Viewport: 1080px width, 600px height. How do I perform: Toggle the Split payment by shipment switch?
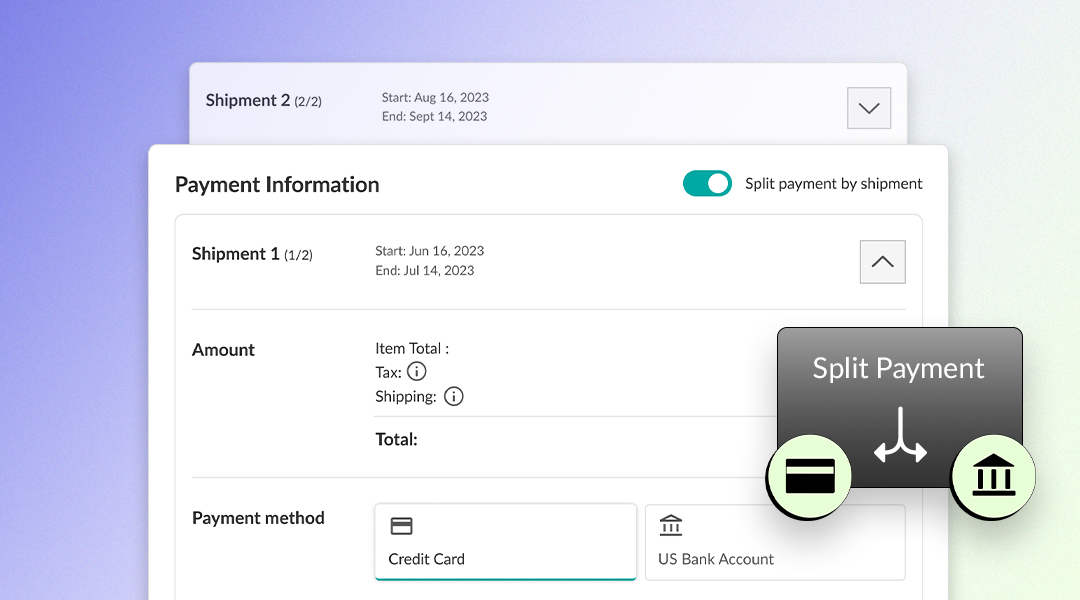click(x=707, y=183)
